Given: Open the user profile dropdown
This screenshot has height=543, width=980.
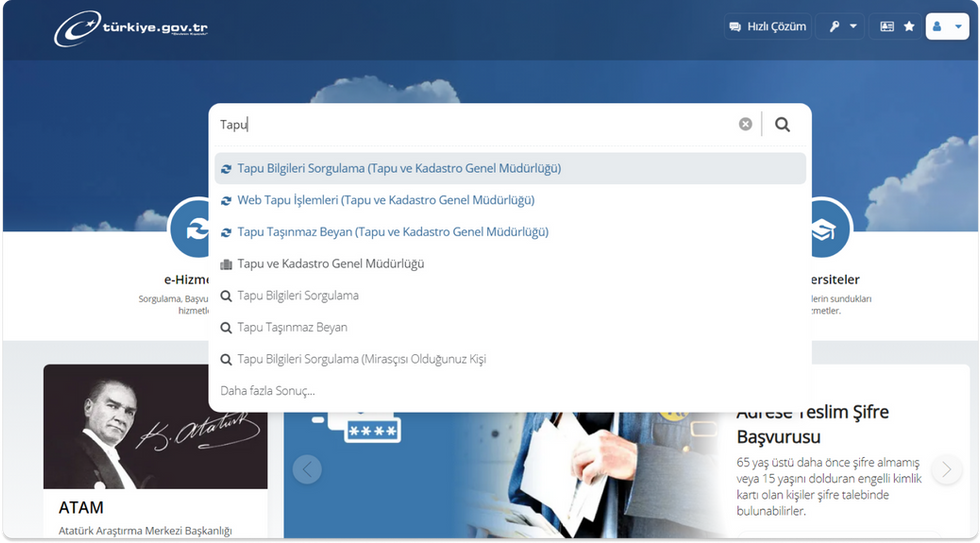Looking at the screenshot, I should click(947, 26).
